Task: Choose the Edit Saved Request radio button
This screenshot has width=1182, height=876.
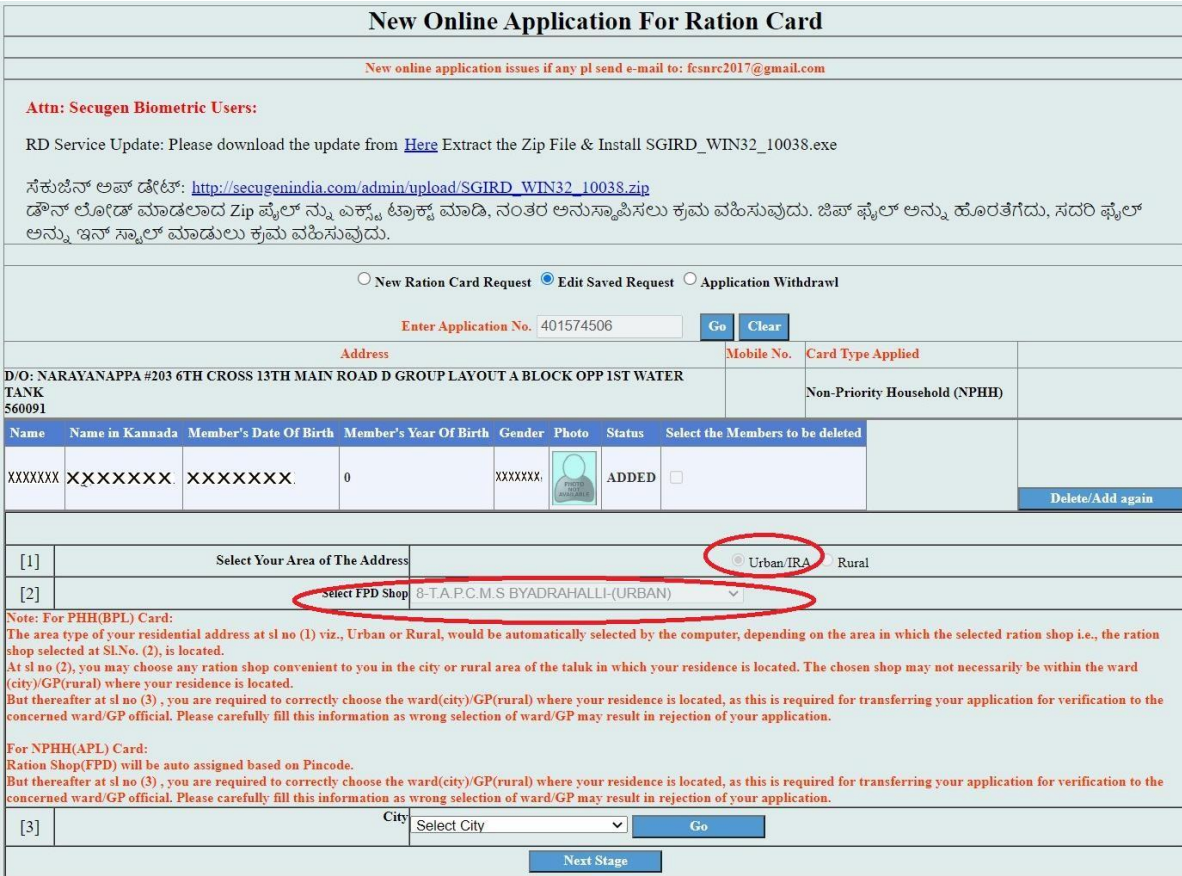Action: [547, 281]
